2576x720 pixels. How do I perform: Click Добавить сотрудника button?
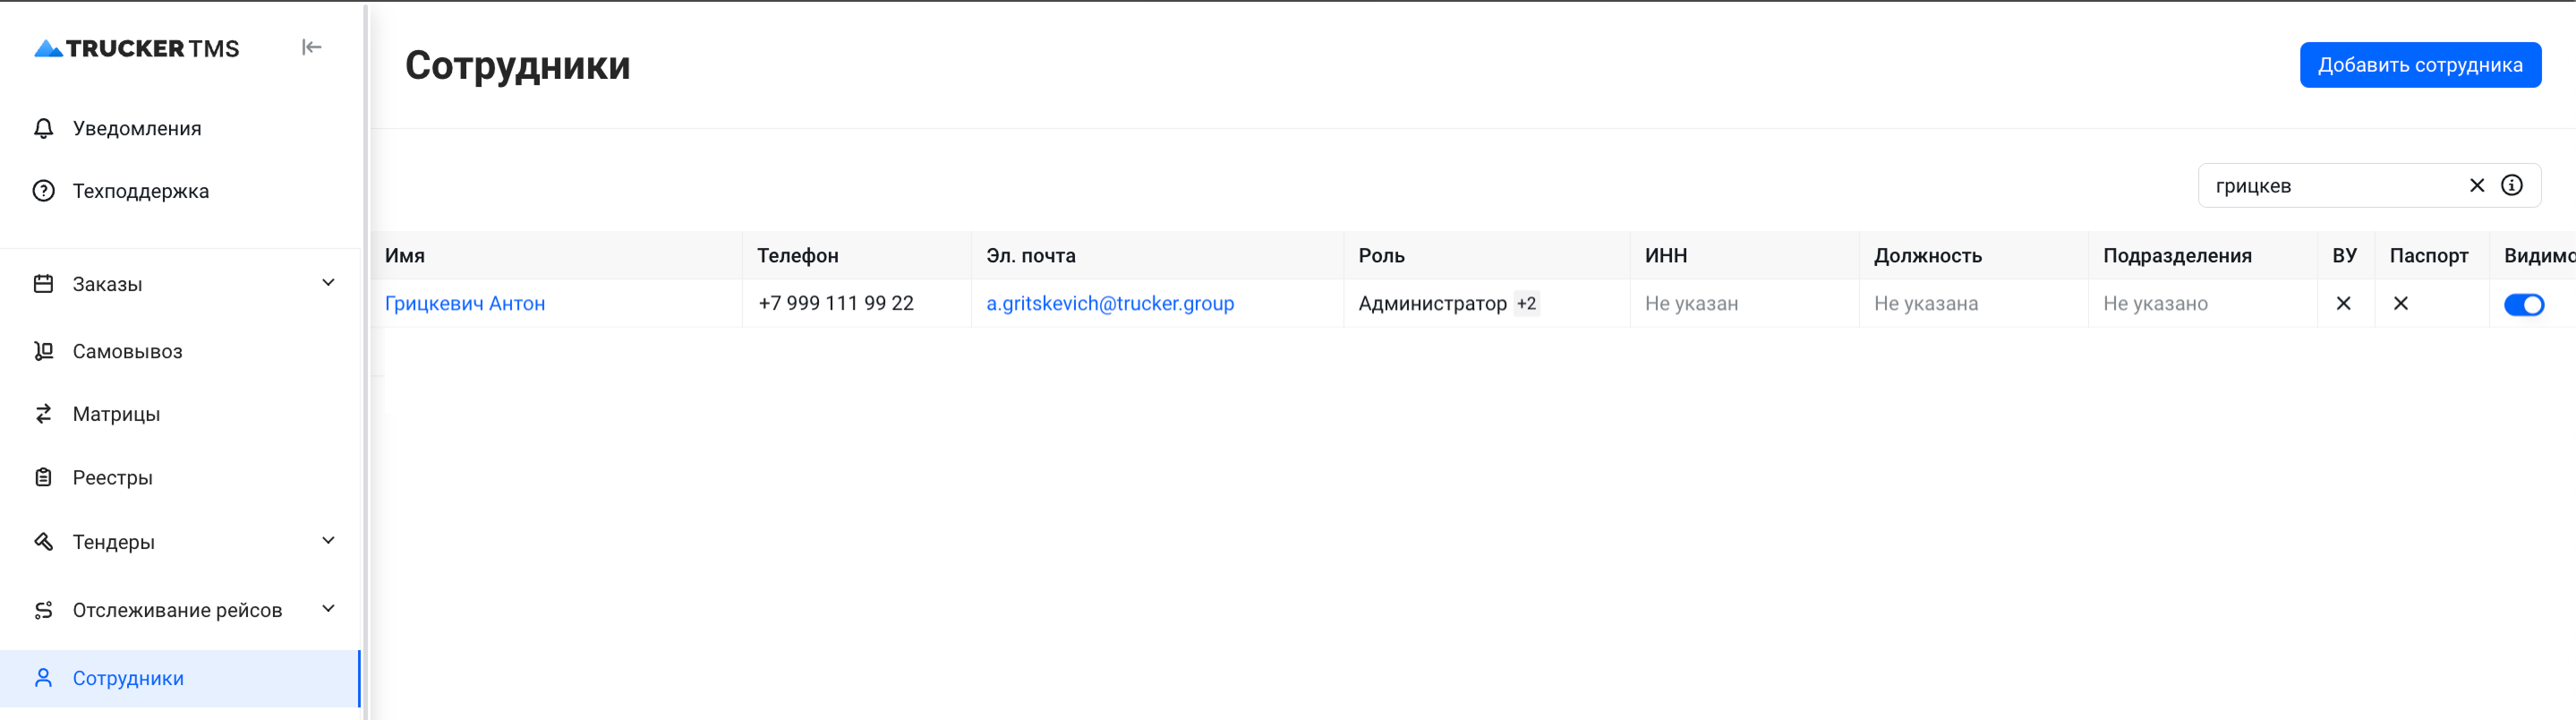(x=2420, y=65)
